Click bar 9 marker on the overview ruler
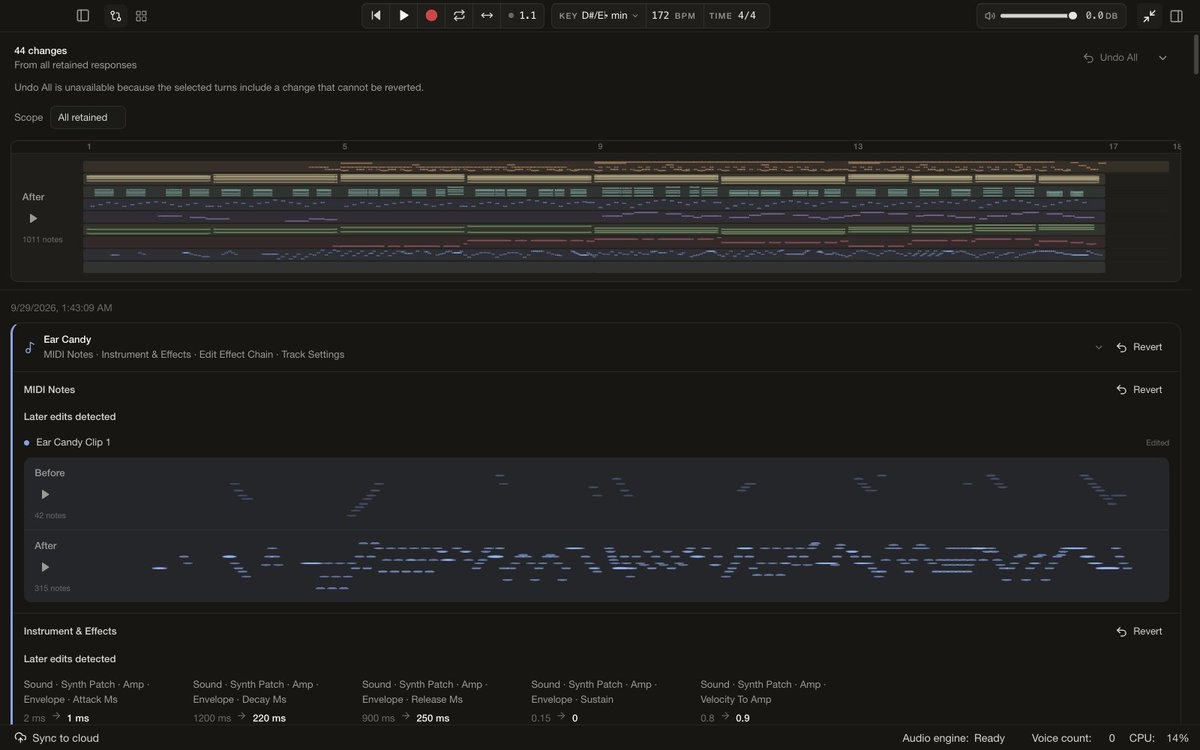Image resolution: width=1200 pixels, height=750 pixels. 600,147
